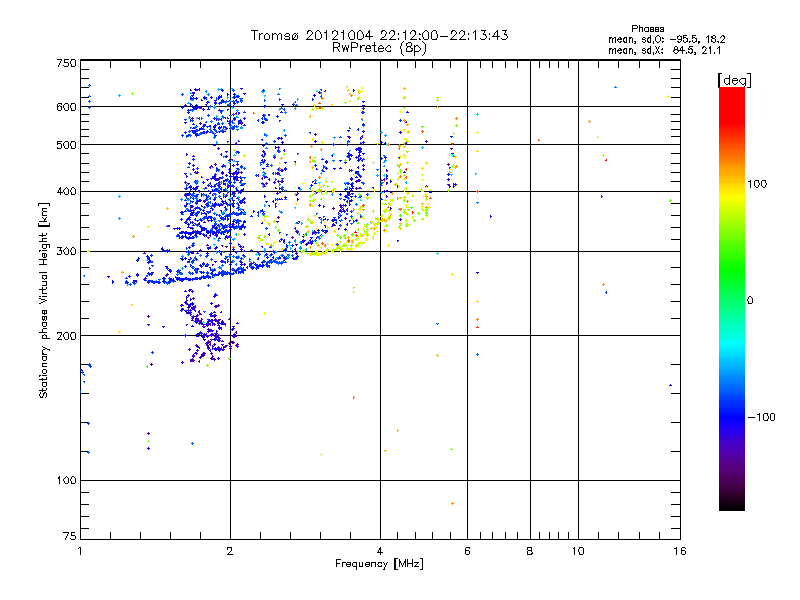
Task: Click the x-axis tick label '10'
Action: pos(578,551)
